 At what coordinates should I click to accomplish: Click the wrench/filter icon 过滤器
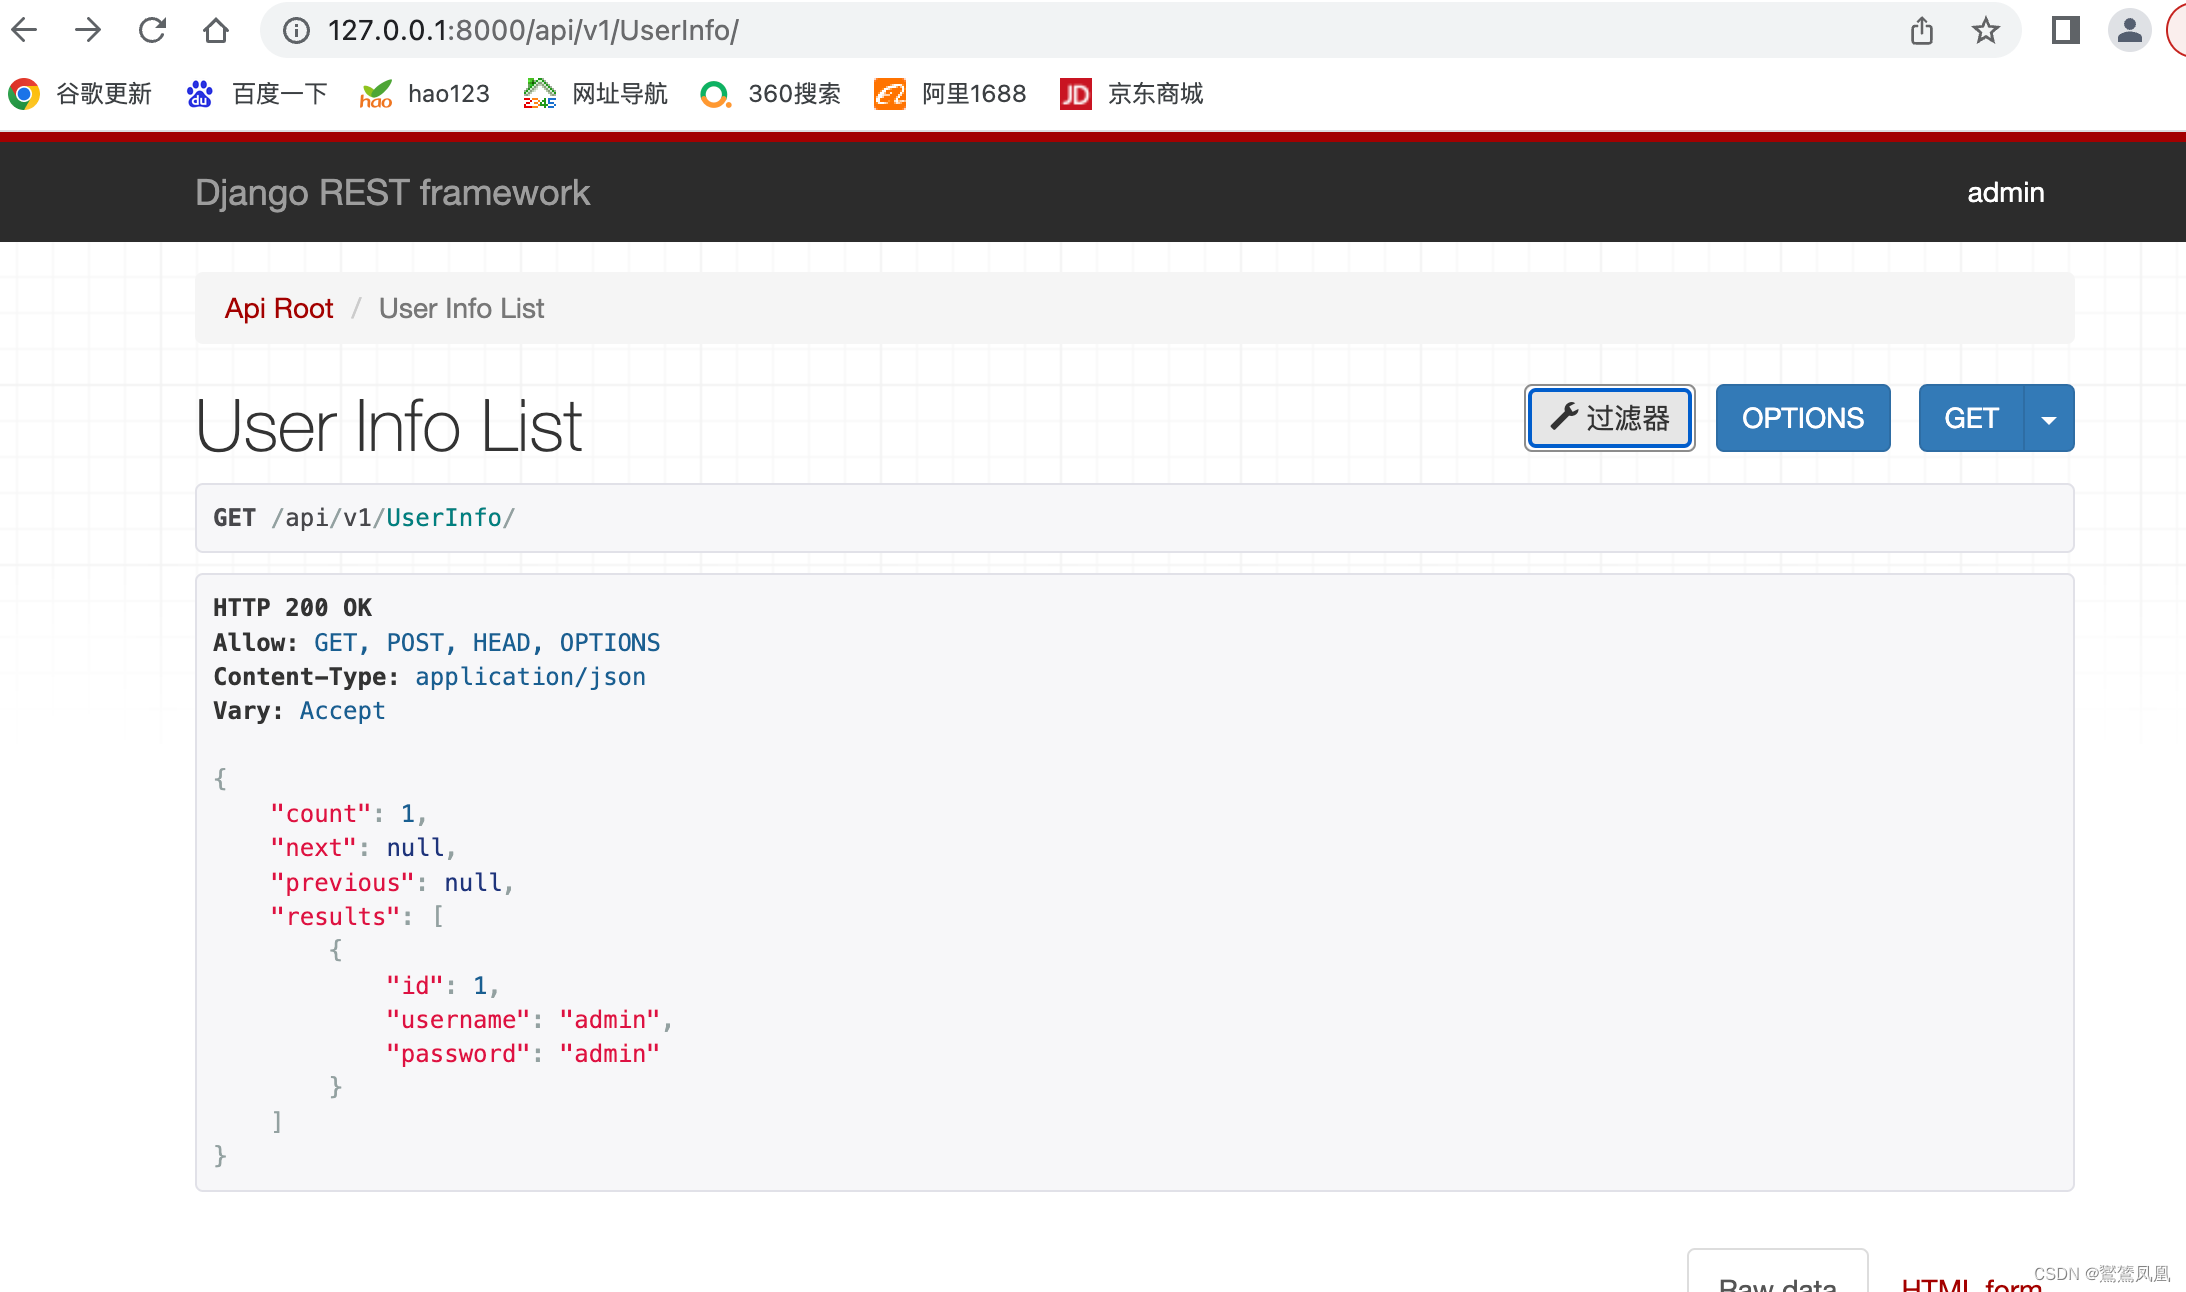[x=1611, y=417]
